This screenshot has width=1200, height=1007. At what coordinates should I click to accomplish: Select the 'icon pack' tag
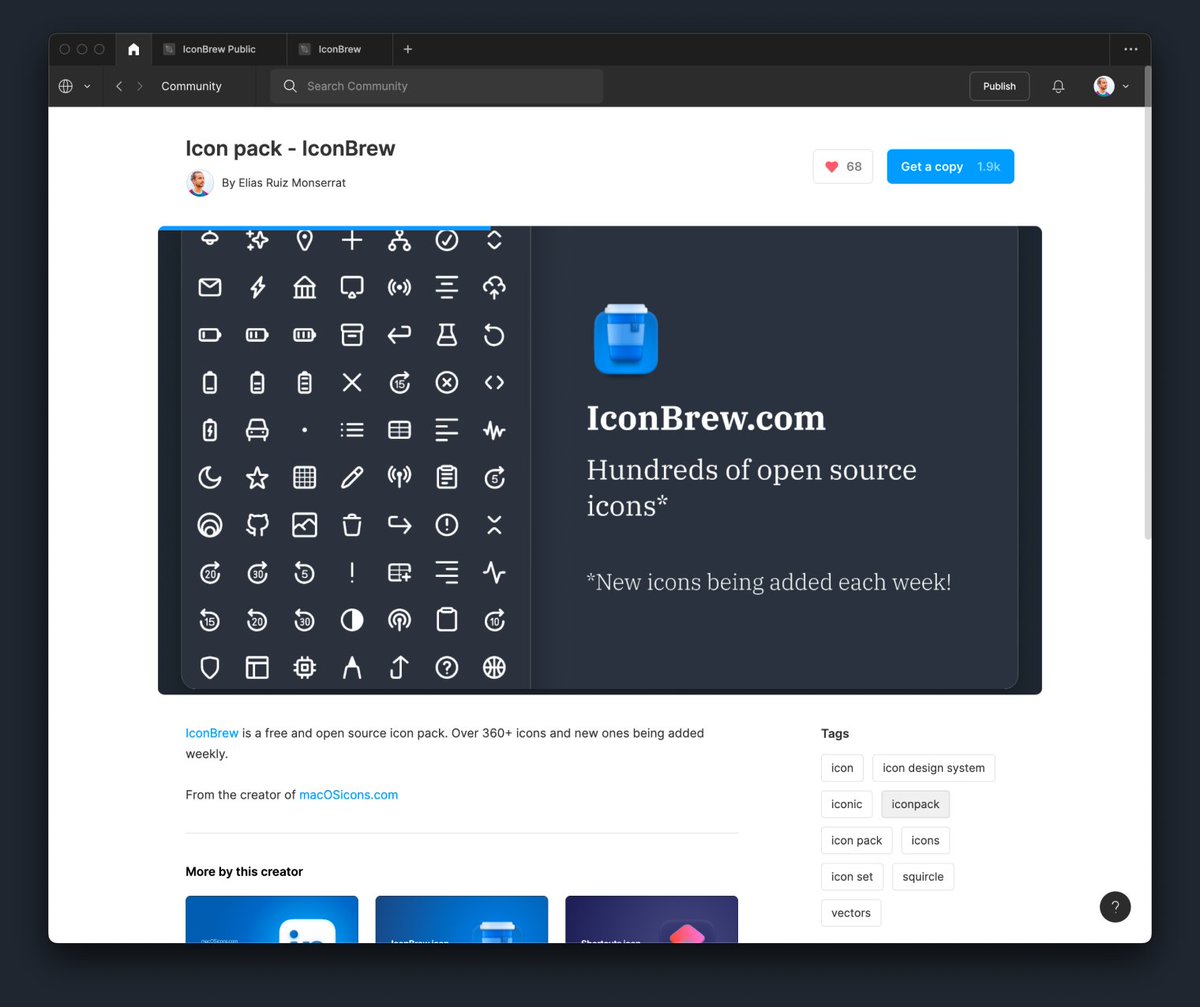[x=857, y=840]
